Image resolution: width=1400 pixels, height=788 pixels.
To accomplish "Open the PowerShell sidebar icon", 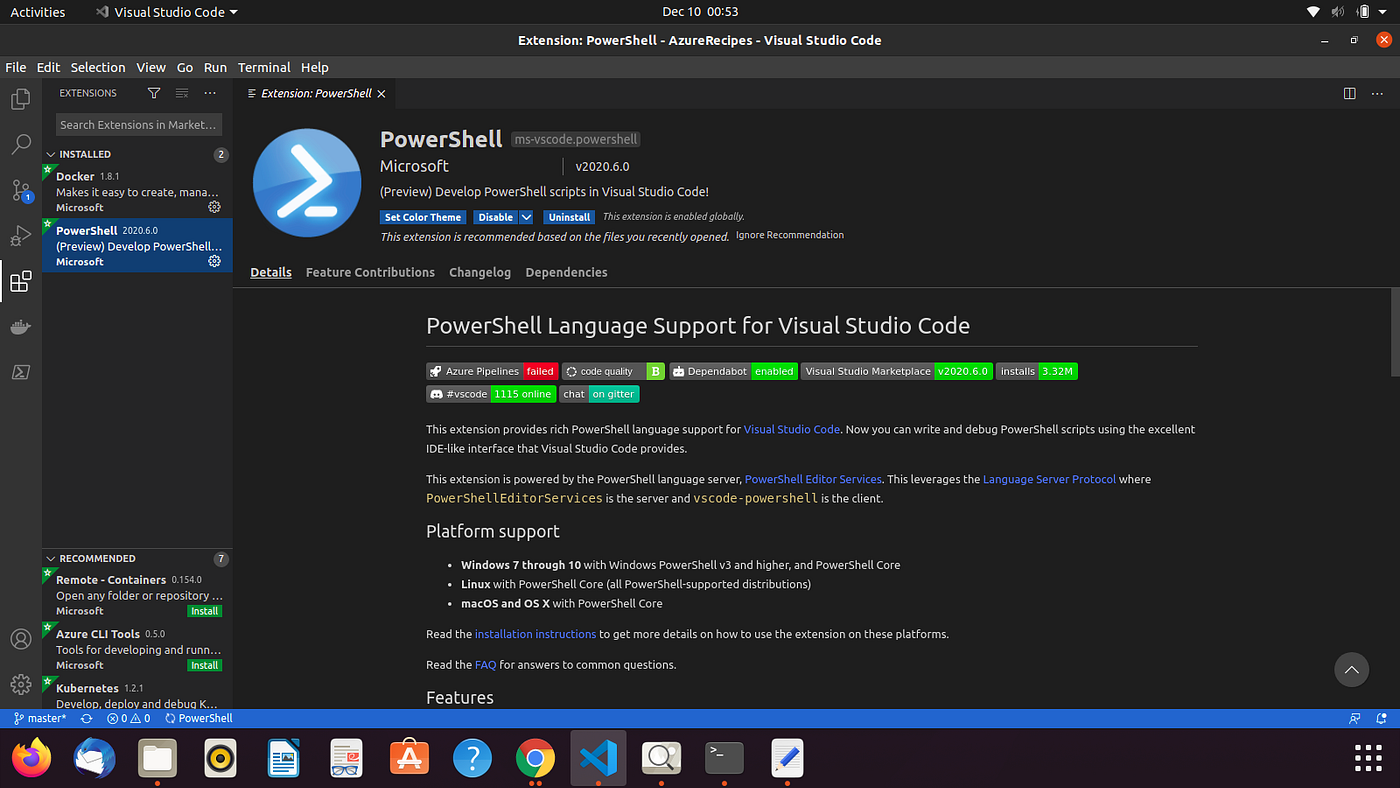I will 20,372.
